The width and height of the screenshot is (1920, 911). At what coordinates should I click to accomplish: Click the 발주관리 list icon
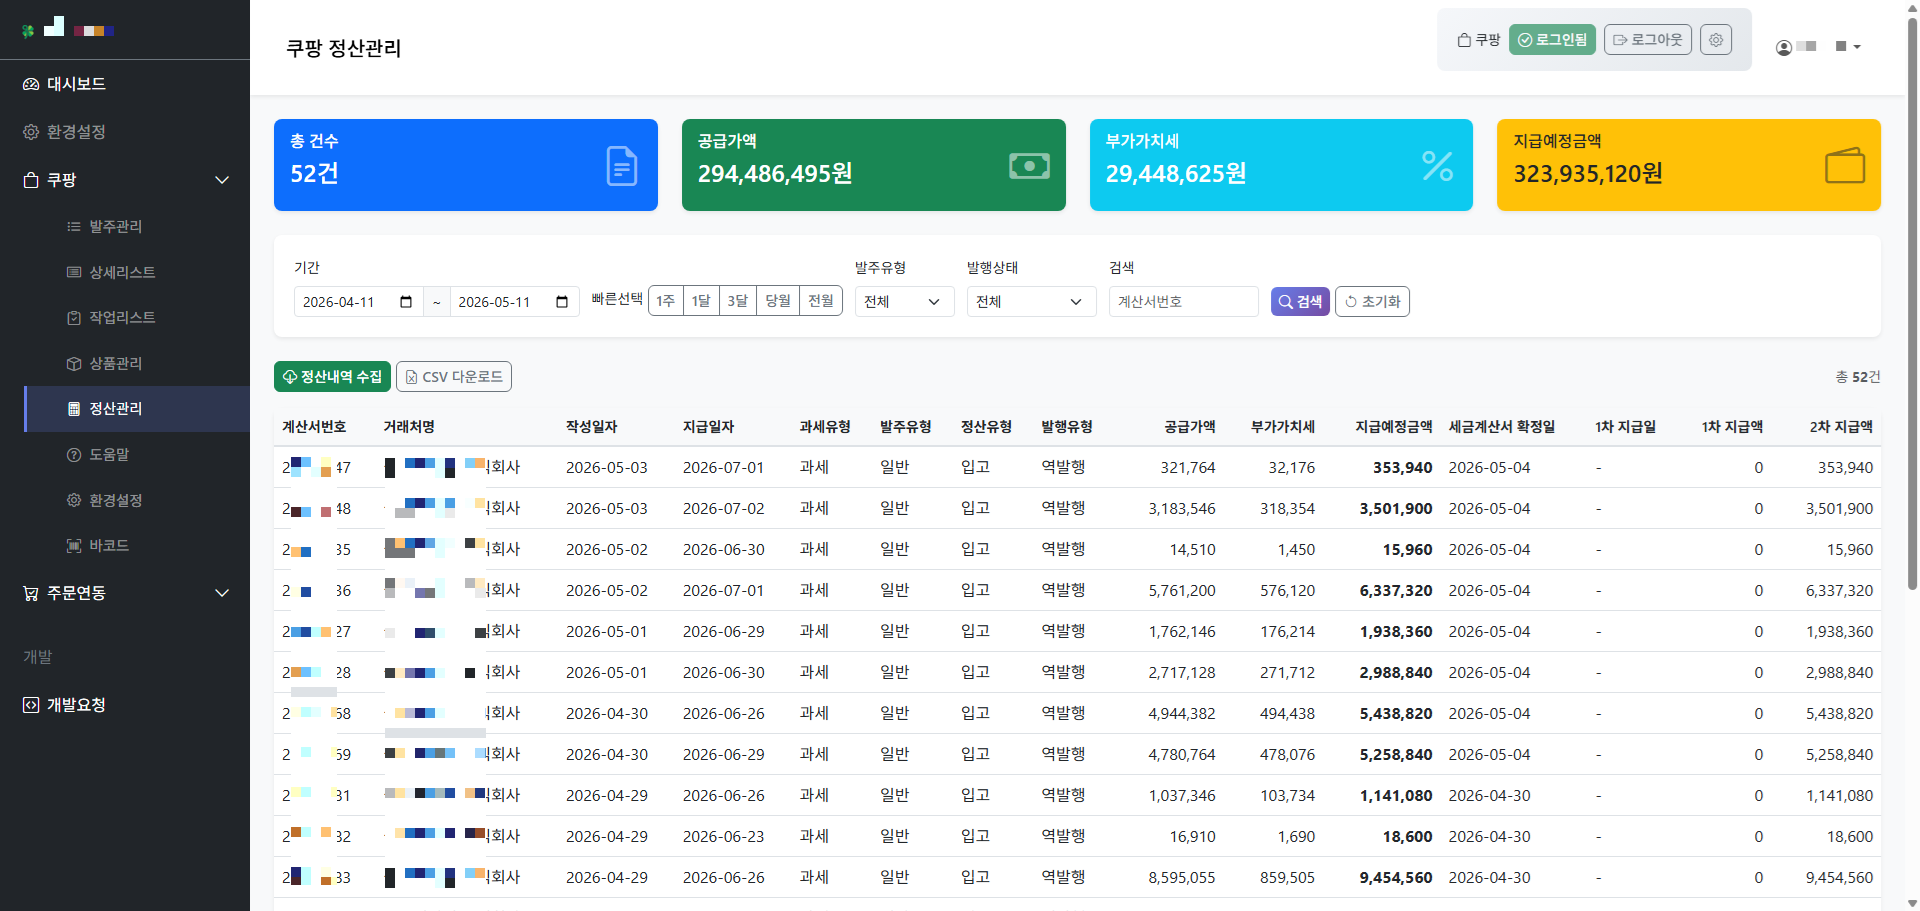(74, 227)
